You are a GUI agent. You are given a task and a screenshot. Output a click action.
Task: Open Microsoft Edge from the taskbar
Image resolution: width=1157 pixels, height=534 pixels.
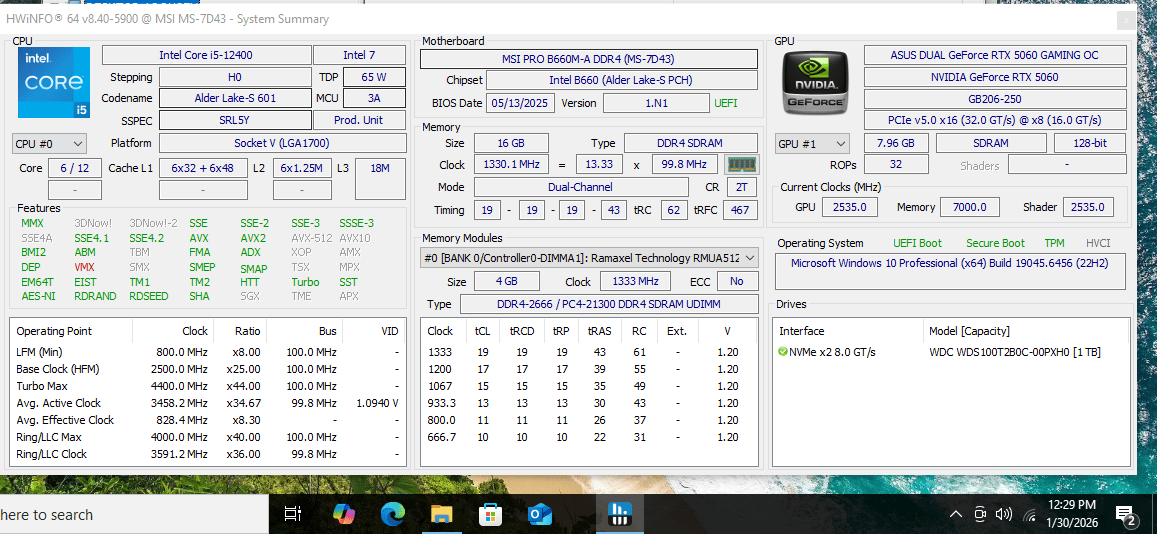[x=393, y=514]
